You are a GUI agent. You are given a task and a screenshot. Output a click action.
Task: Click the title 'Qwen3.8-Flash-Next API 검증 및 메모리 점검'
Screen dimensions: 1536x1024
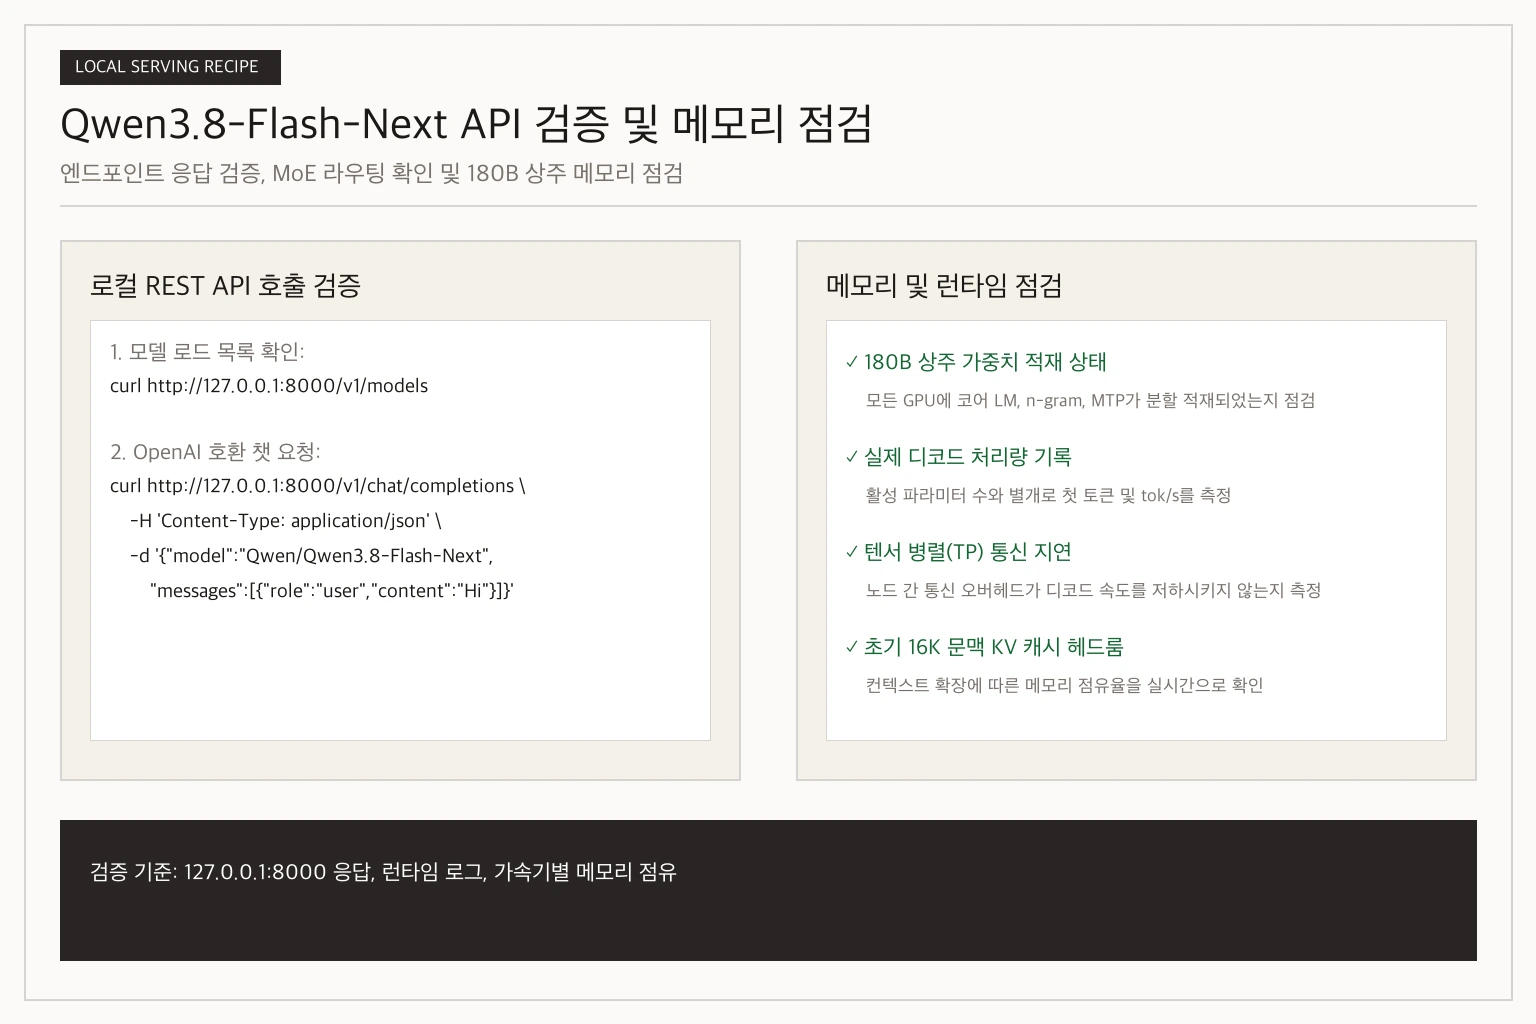coord(466,125)
